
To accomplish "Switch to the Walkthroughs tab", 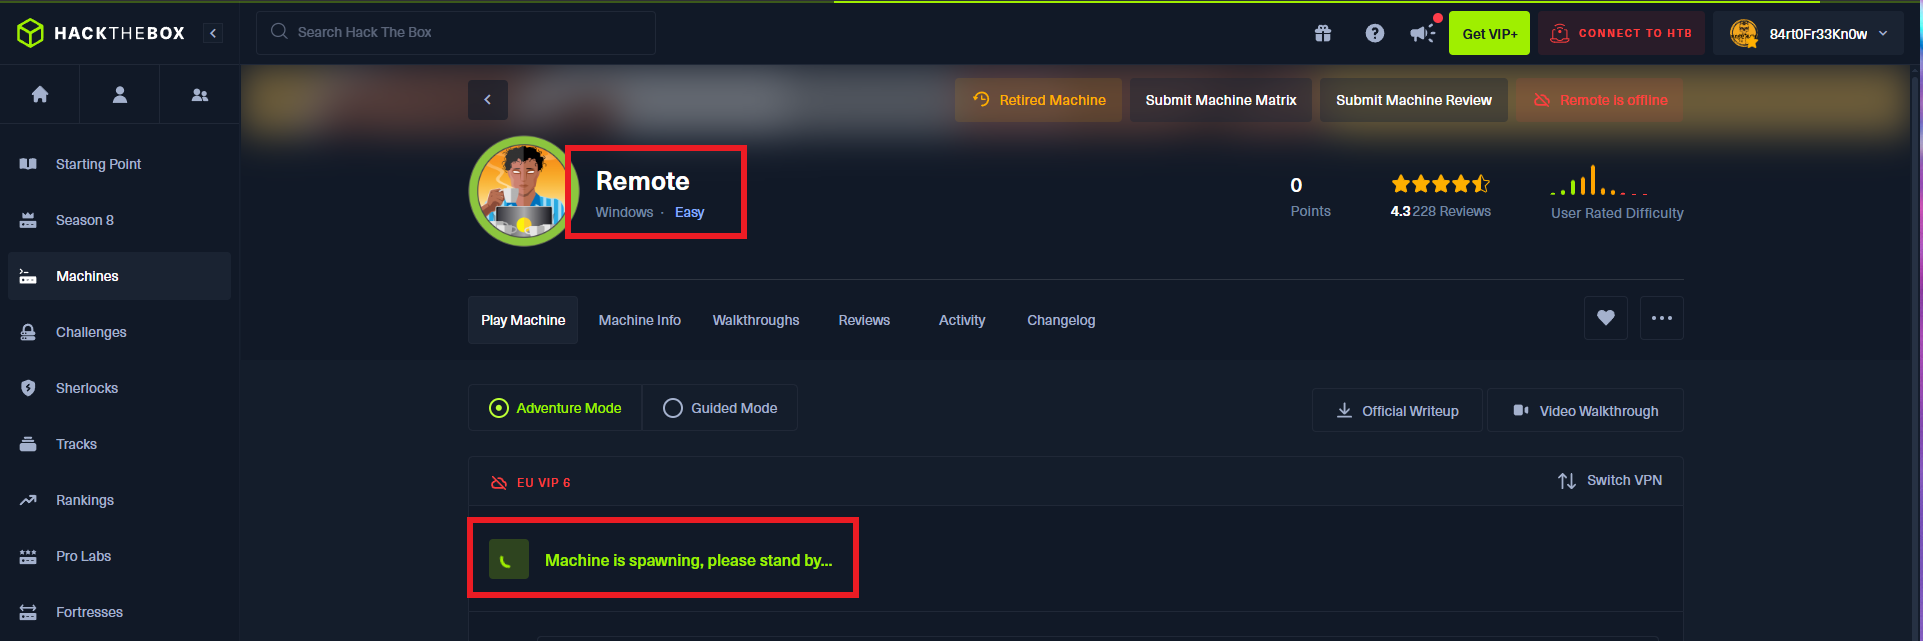I will point(756,320).
